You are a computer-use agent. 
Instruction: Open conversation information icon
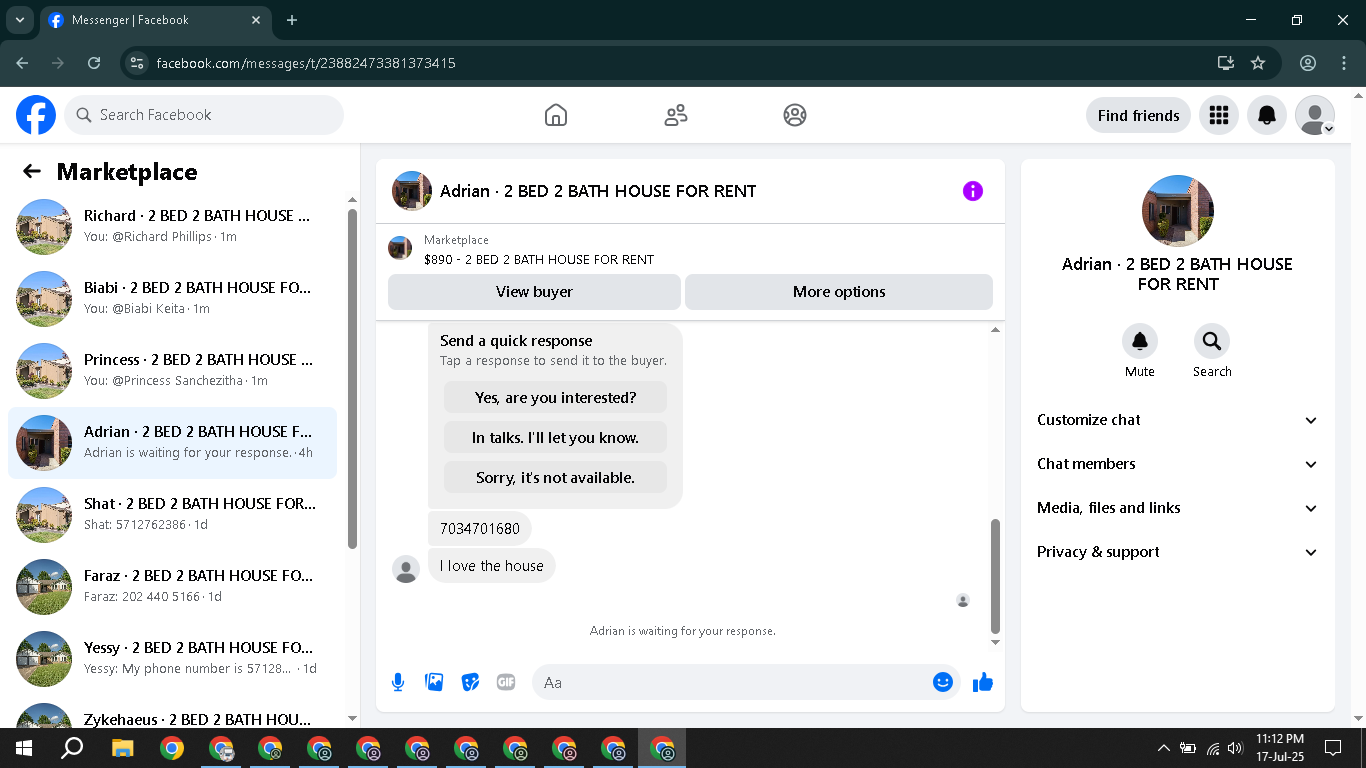973,191
